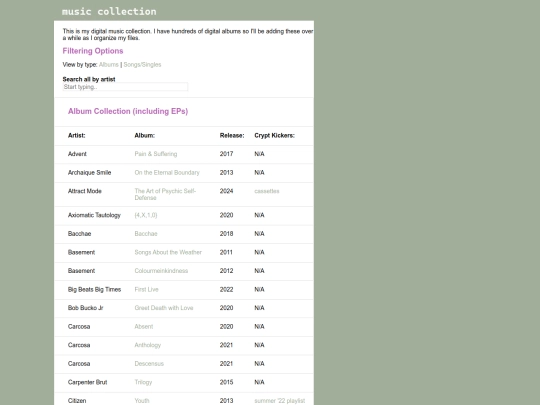Select the Album column header
The width and height of the screenshot is (540, 405).
click(x=145, y=136)
